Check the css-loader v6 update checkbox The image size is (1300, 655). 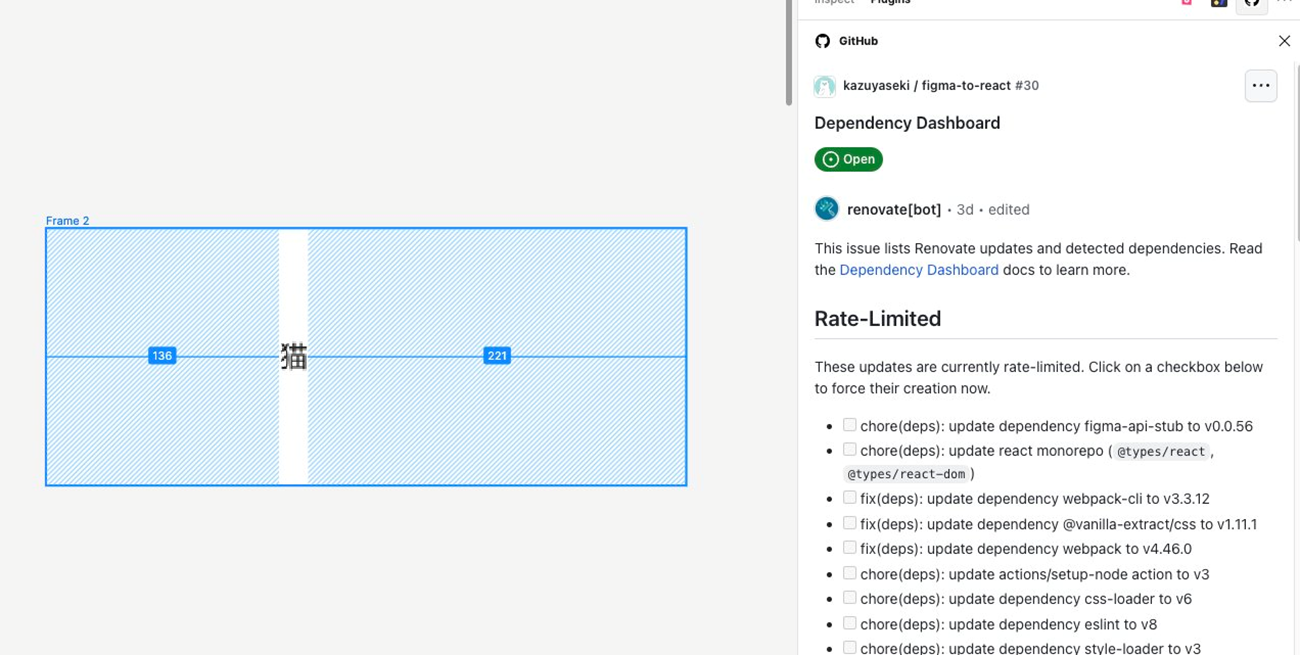[849, 598]
